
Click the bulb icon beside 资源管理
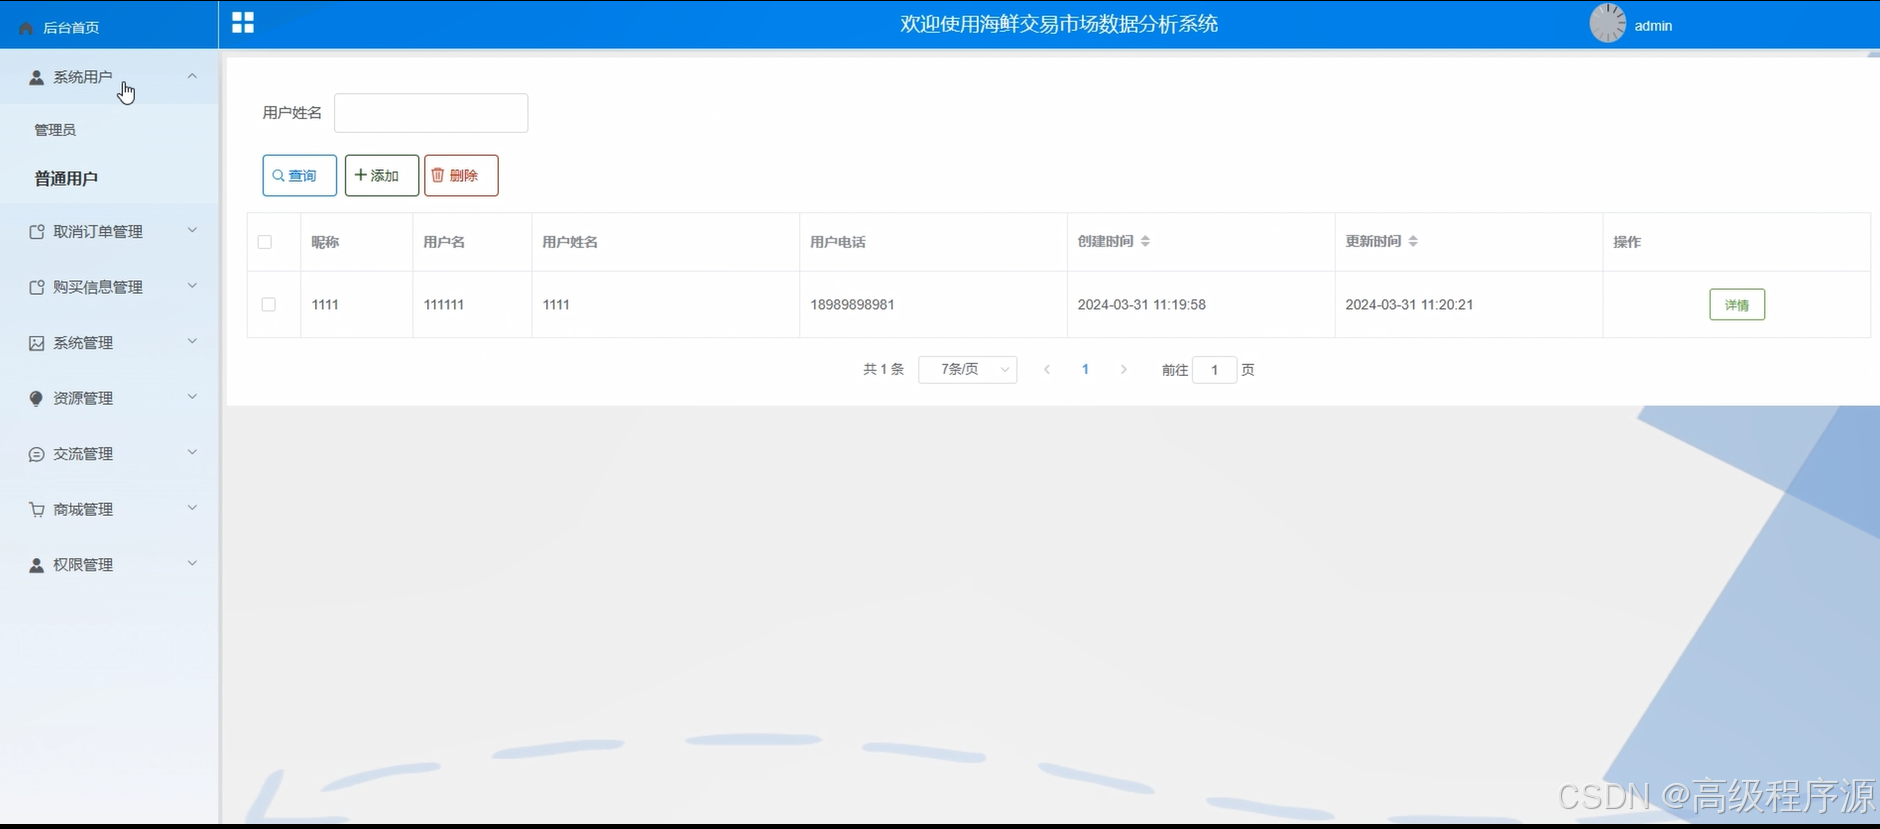(x=37, y=398)
